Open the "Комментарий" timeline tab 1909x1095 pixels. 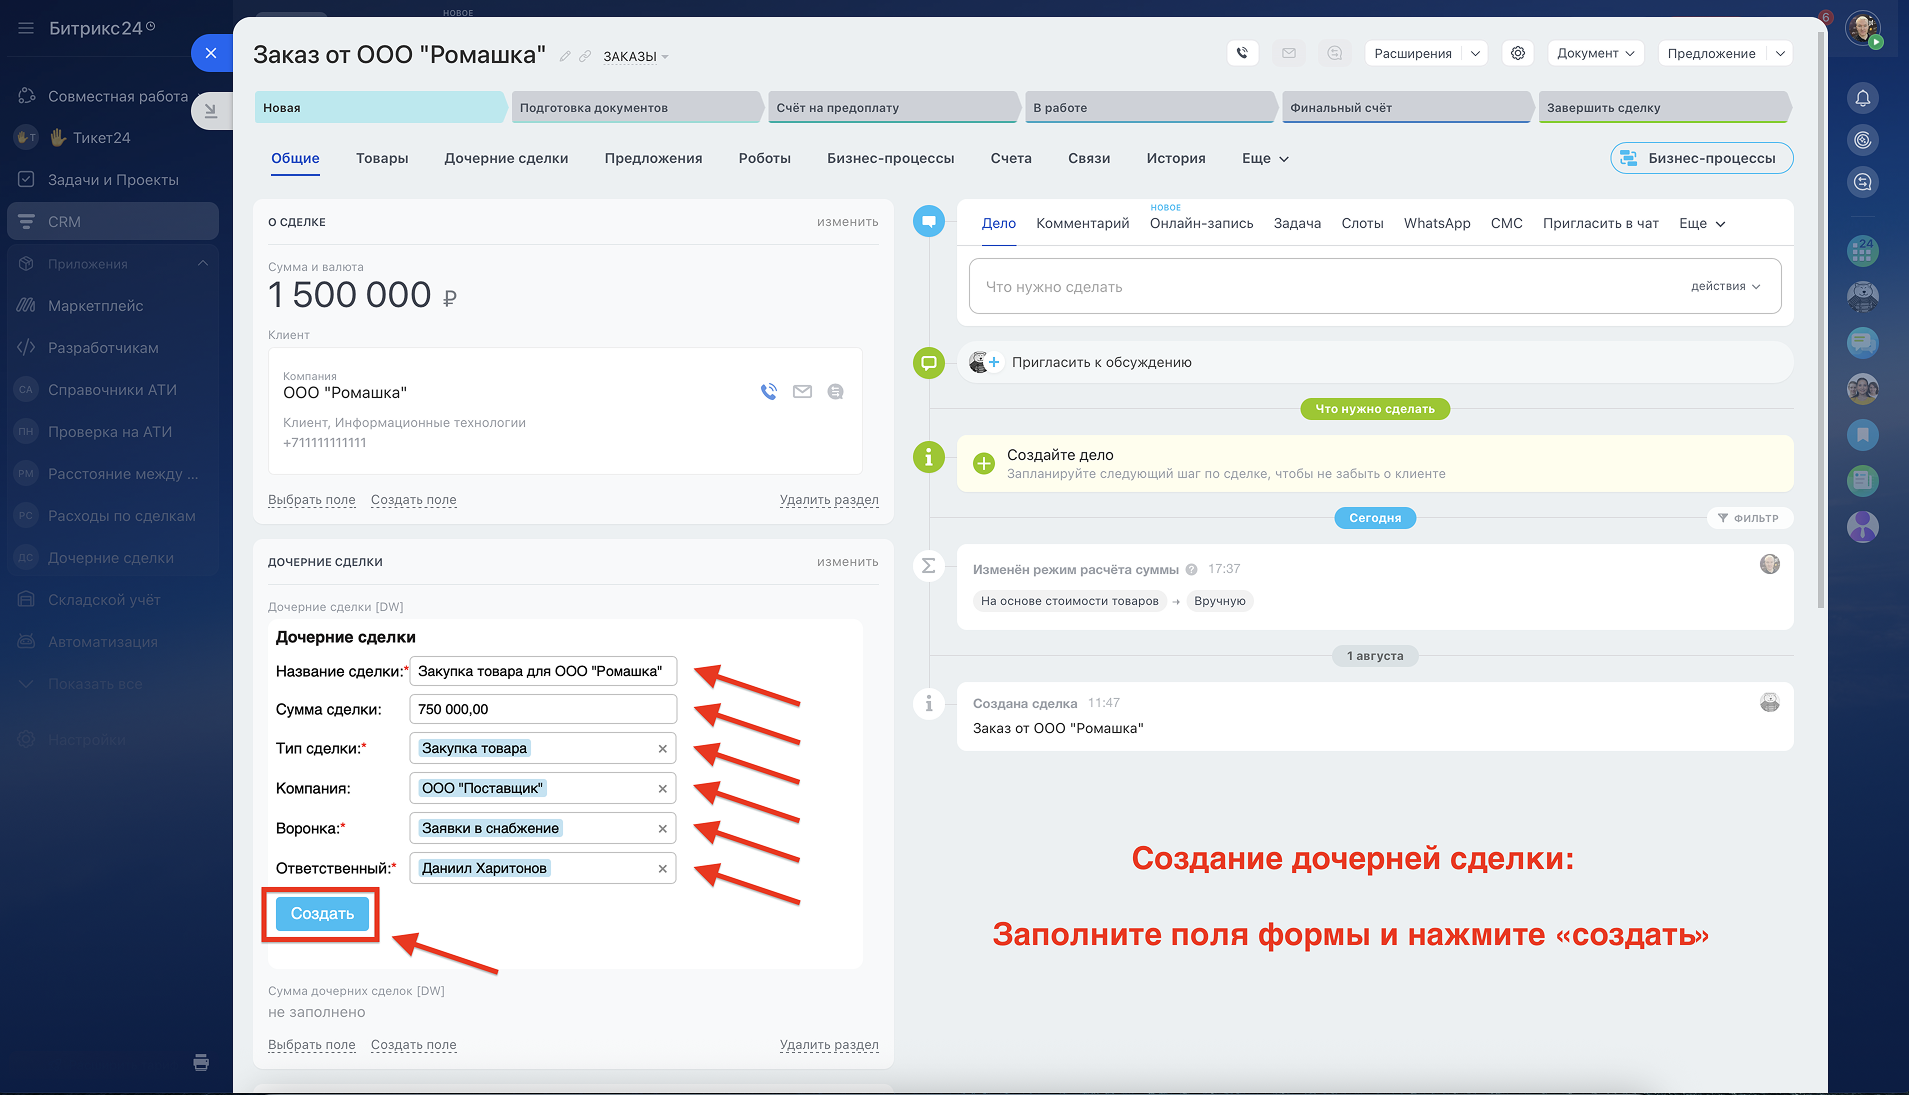[1082, 224]
